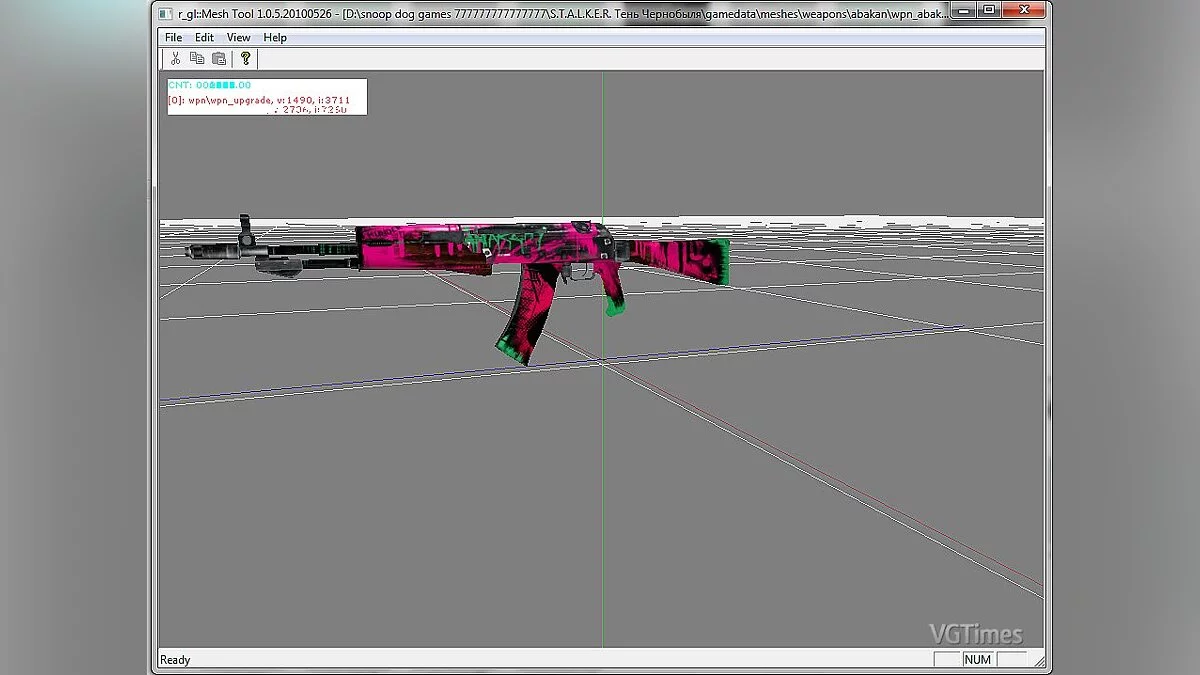
Task: Open the Help menu
Action: coord(275,37)
